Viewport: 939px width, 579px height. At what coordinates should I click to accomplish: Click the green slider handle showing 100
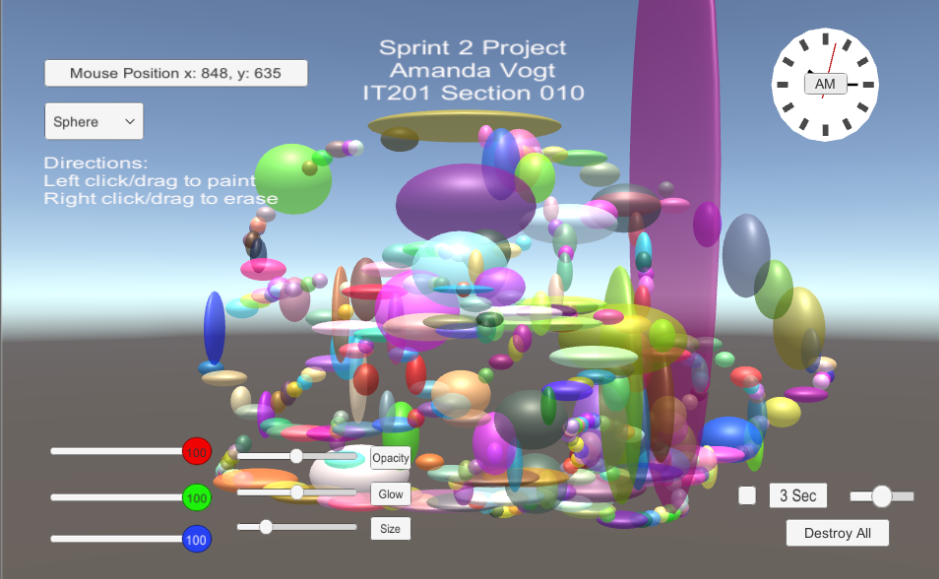coord(196,498)
